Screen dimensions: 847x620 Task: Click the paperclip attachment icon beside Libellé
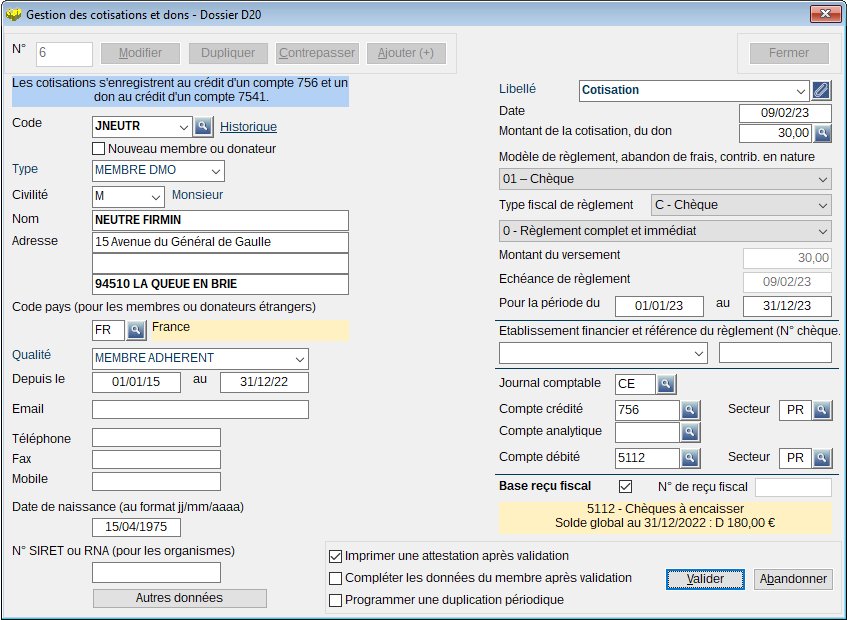point(821,90)
